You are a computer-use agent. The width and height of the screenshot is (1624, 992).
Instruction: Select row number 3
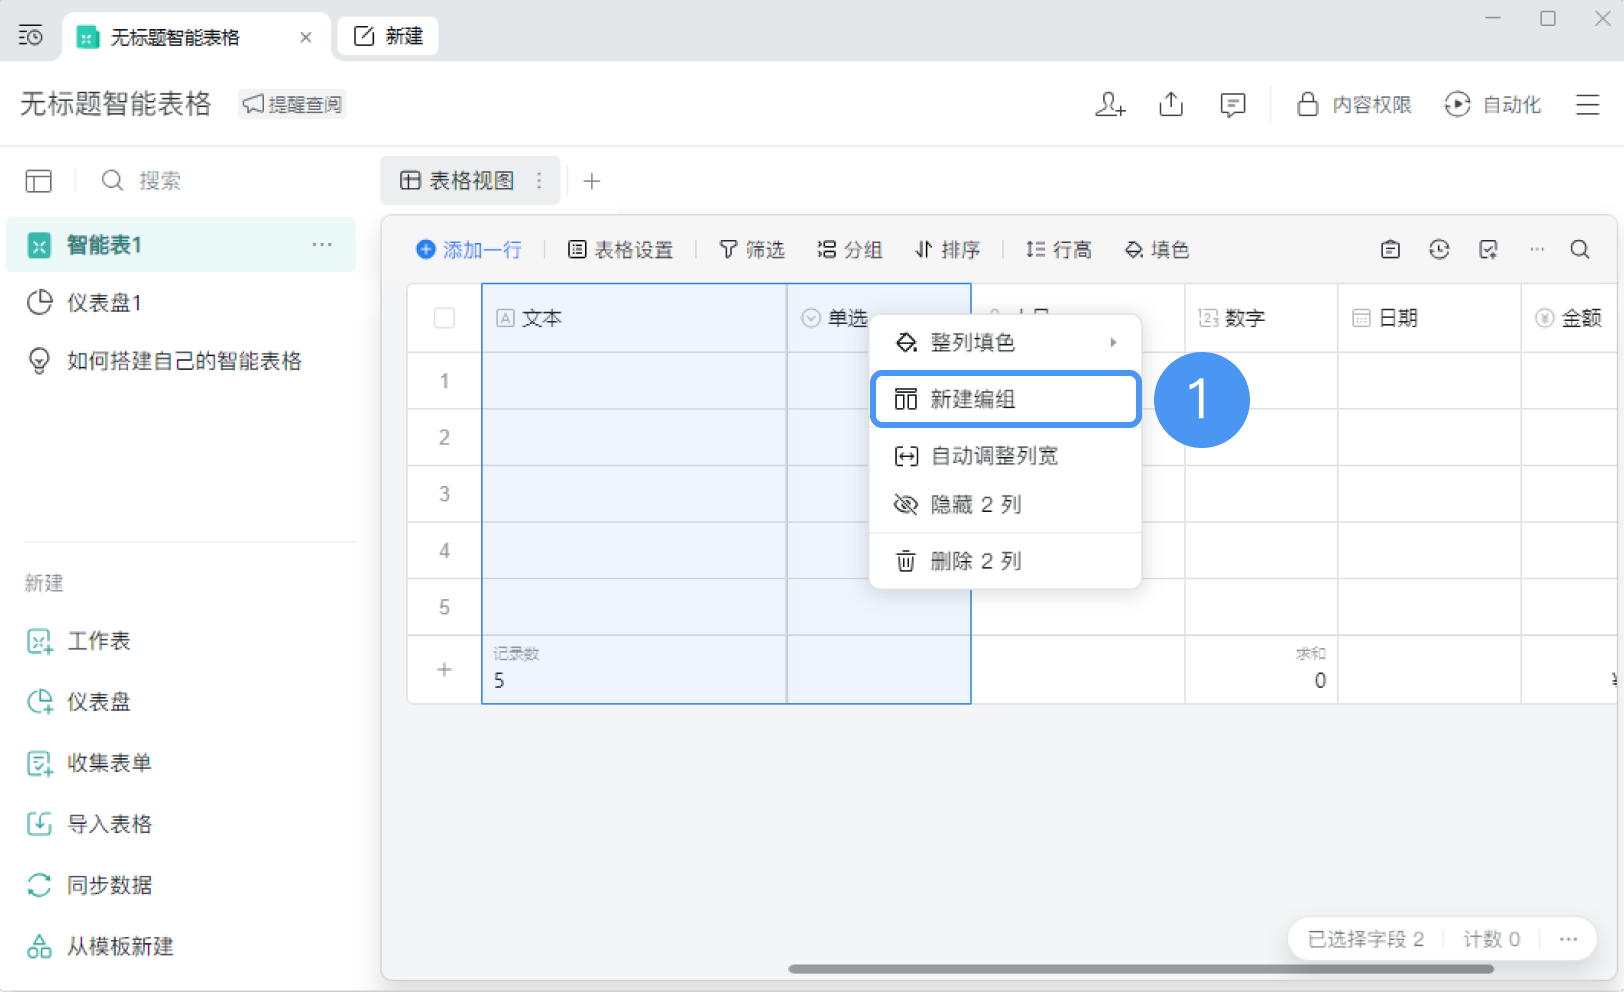click(444, 494)
